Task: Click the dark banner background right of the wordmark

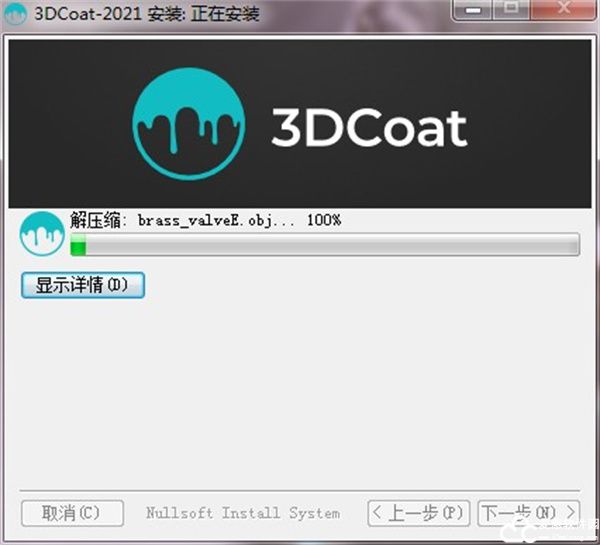Action: click(x=530, y=128)
